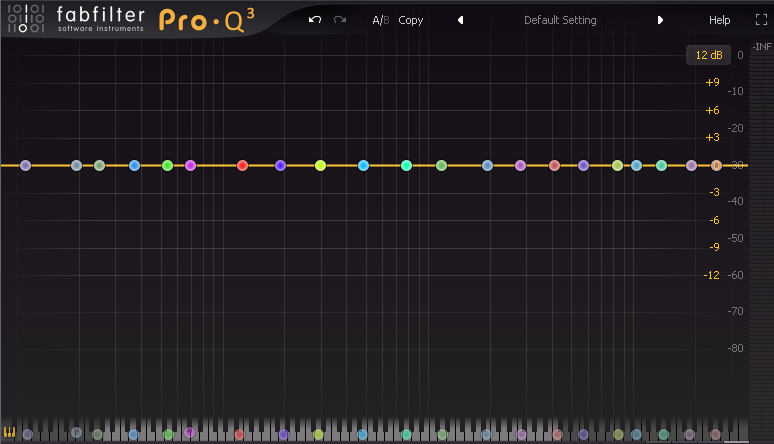Select the sixteenth violet EQ band node
Image resolution: width=774 pixels, height=444 pixels.
click(x=583, y=165)
